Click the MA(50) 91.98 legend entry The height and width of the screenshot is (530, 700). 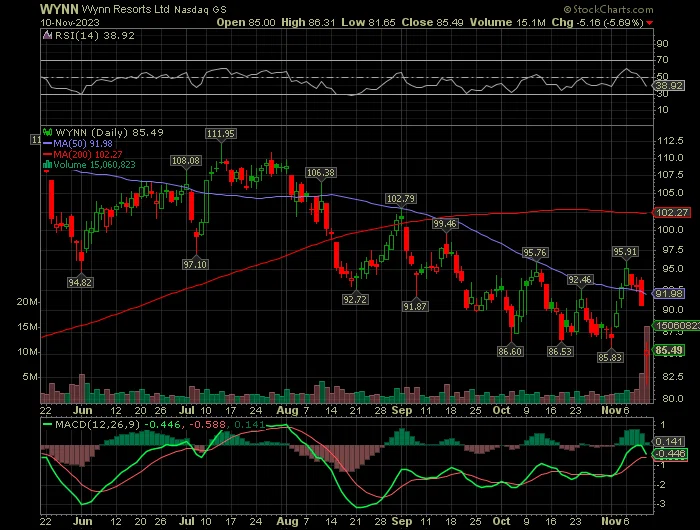(x=83, y=143)
